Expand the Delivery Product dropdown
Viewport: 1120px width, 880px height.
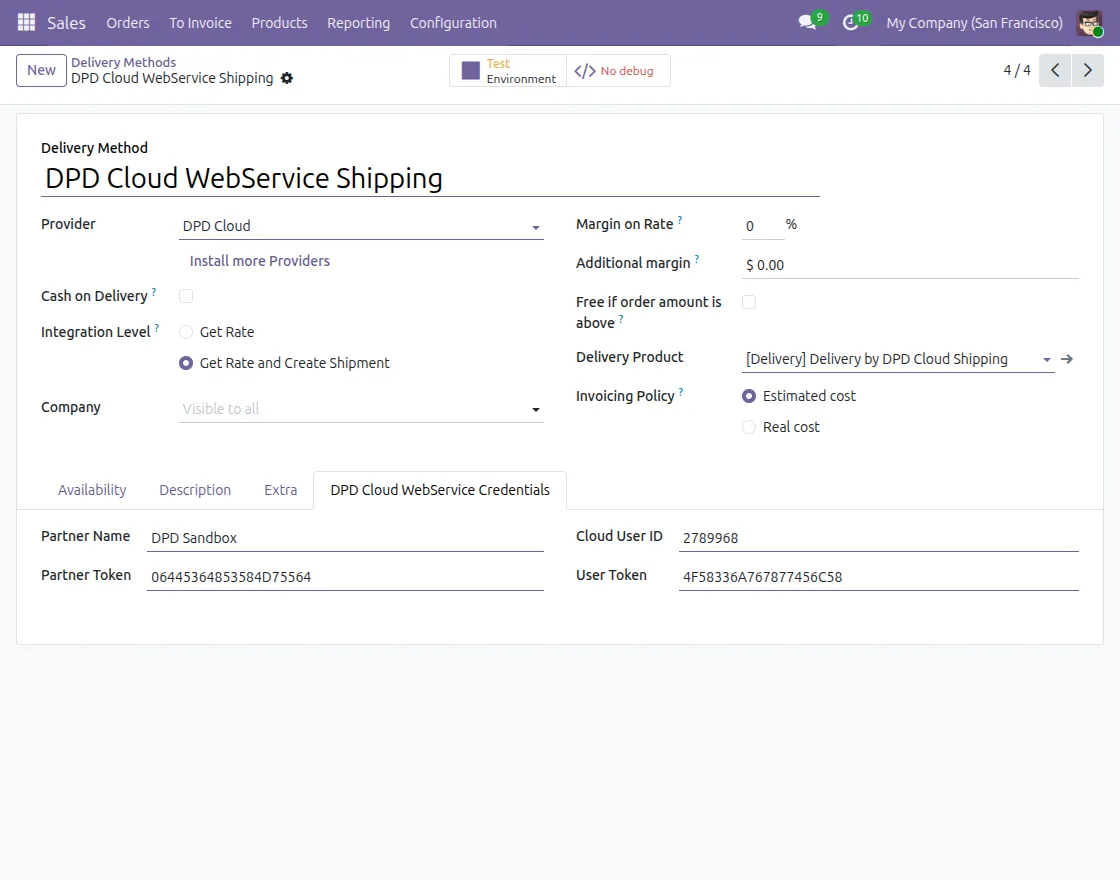pos(1046,359)
